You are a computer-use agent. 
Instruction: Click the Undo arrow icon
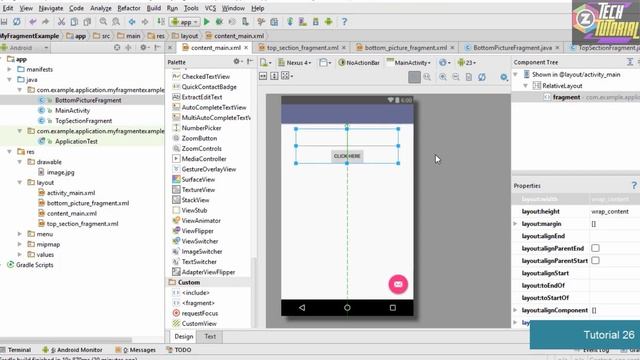pos(33,22)
